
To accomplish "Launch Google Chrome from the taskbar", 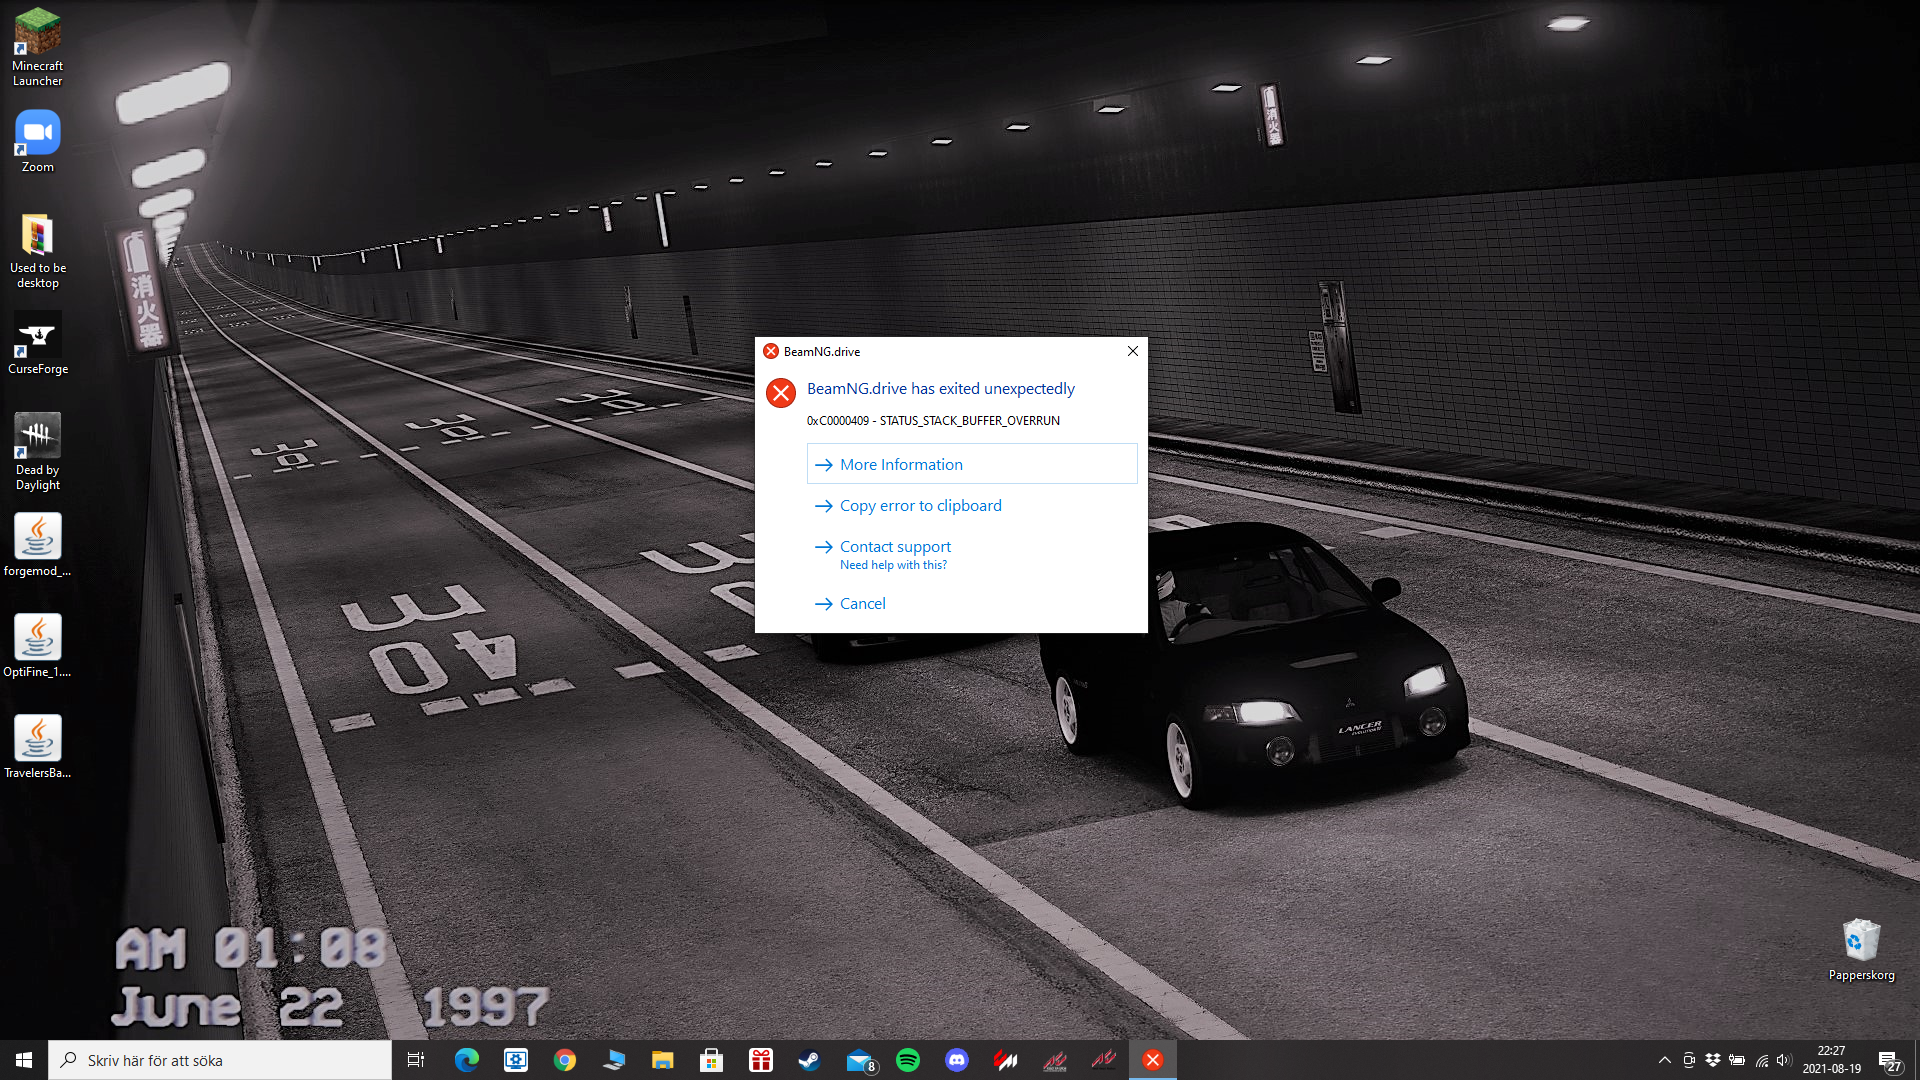I will (565, 1060).
